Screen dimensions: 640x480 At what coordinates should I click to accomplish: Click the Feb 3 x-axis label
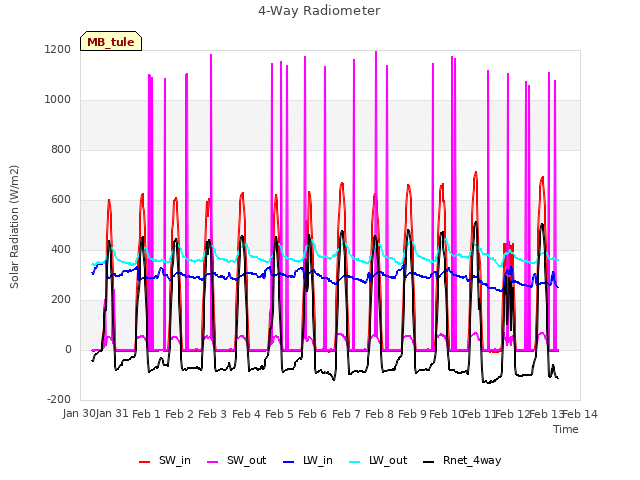[x=213, y=414]
